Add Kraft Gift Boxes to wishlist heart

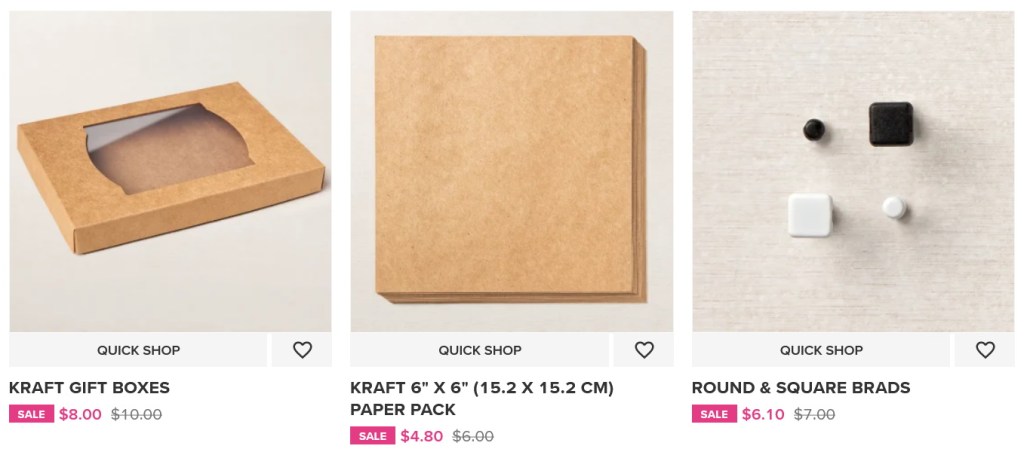point(302,350)
